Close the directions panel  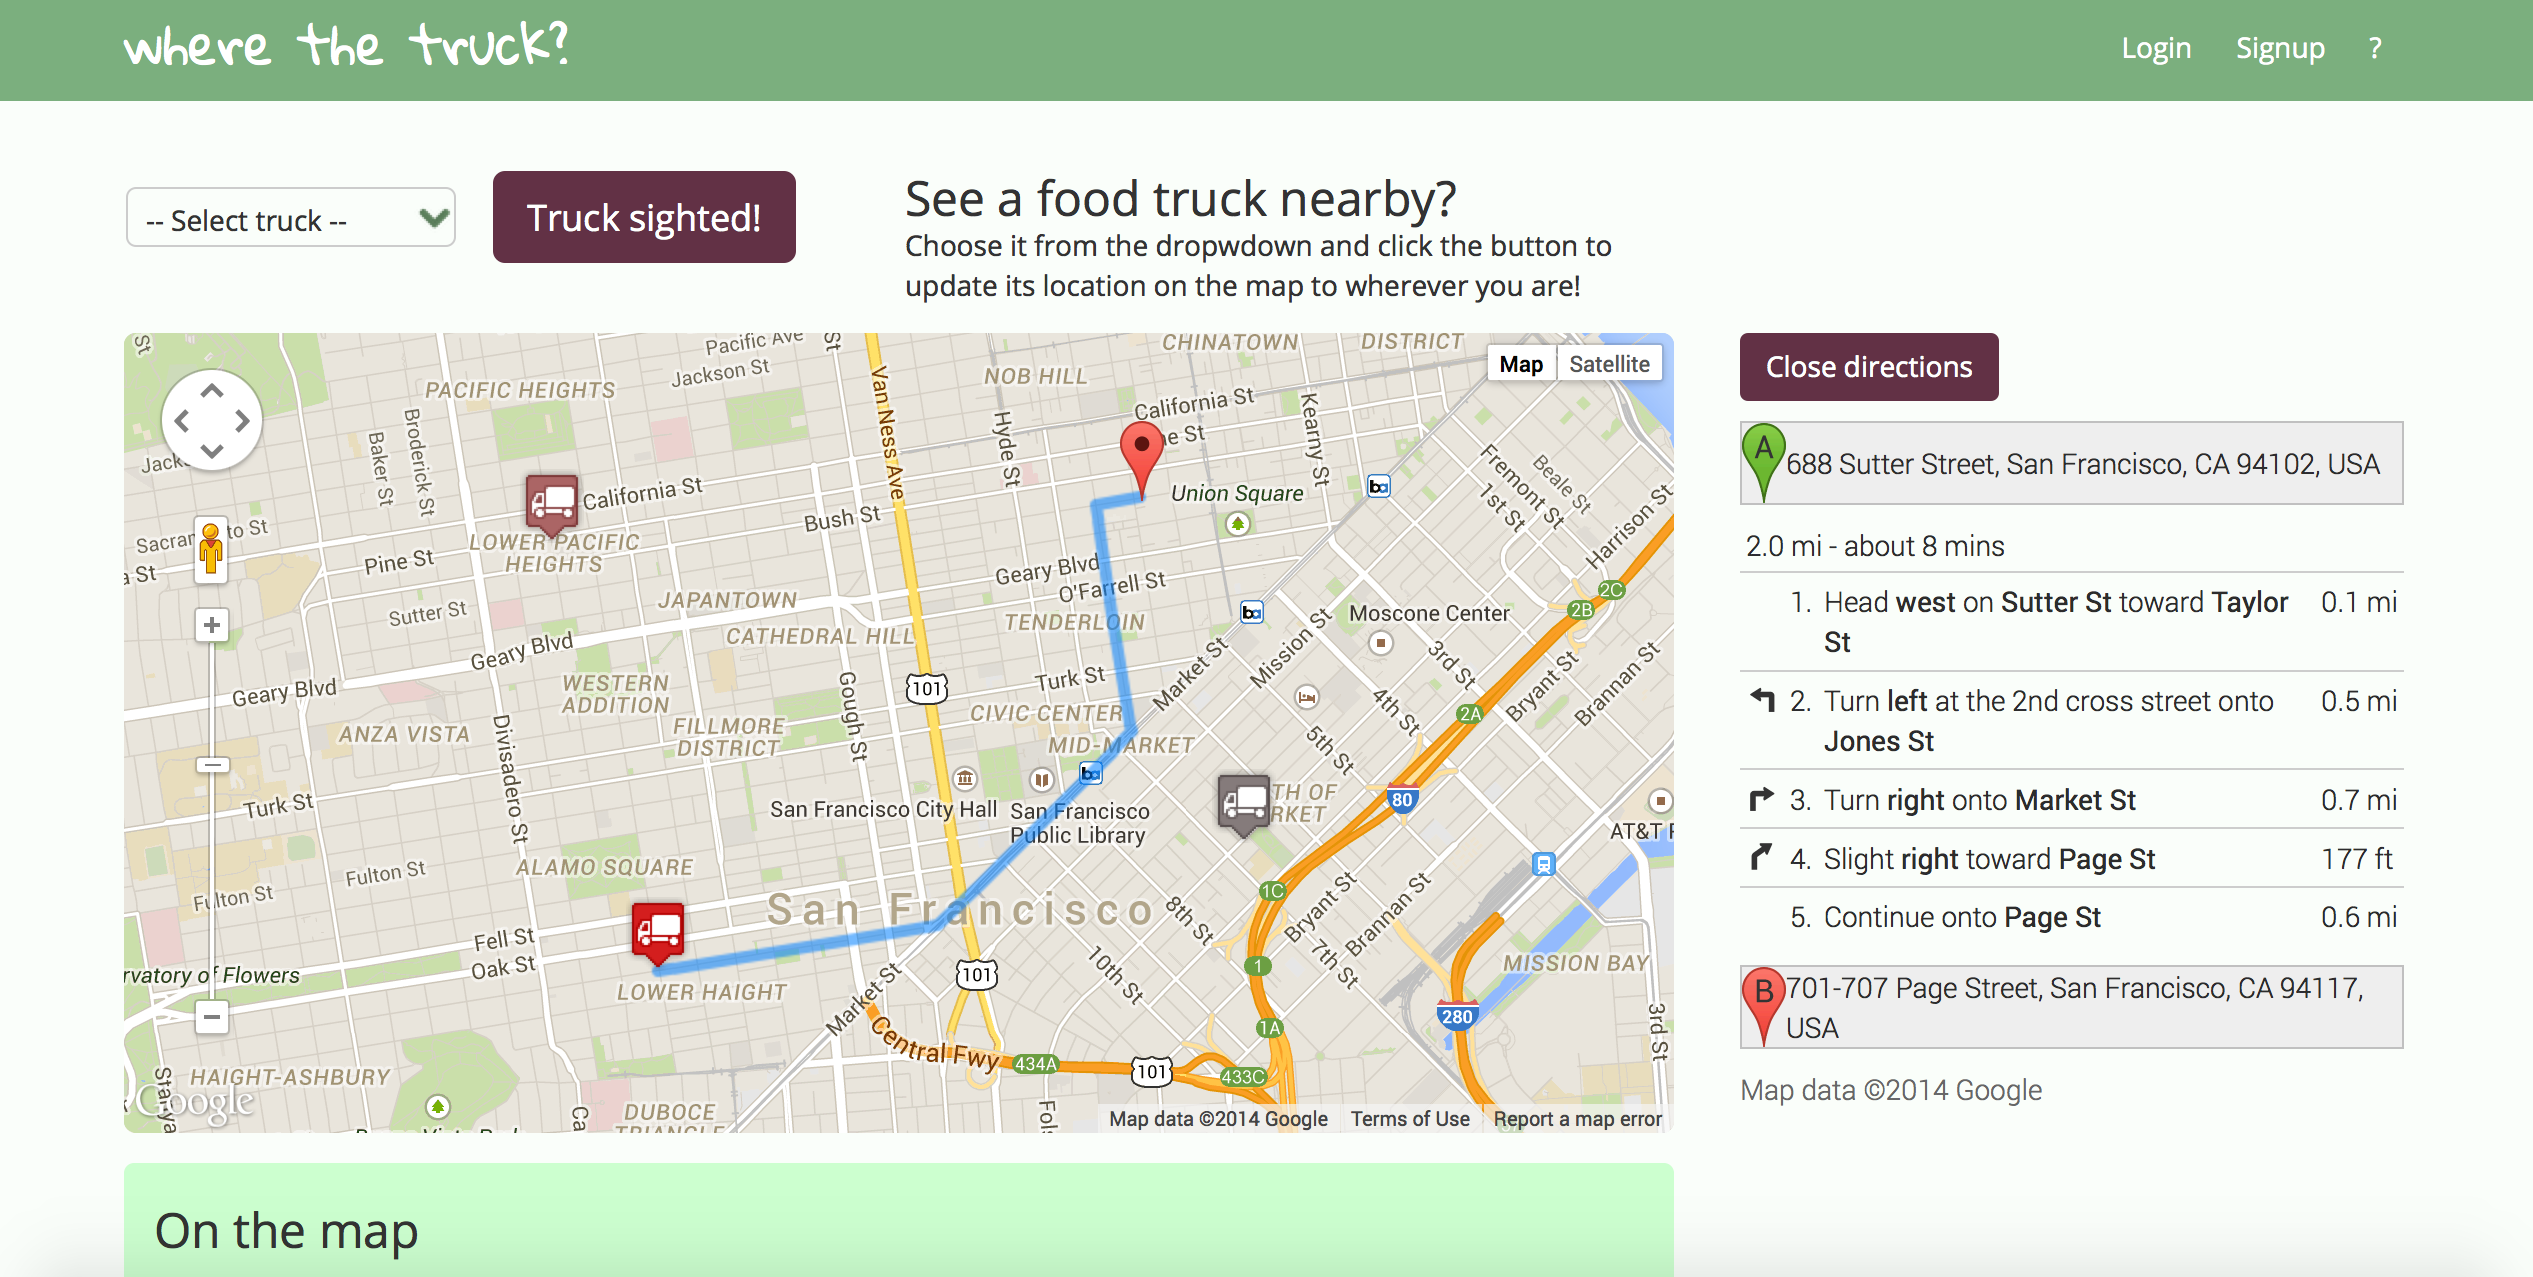pyautogui.click(x=1867, y=365)
